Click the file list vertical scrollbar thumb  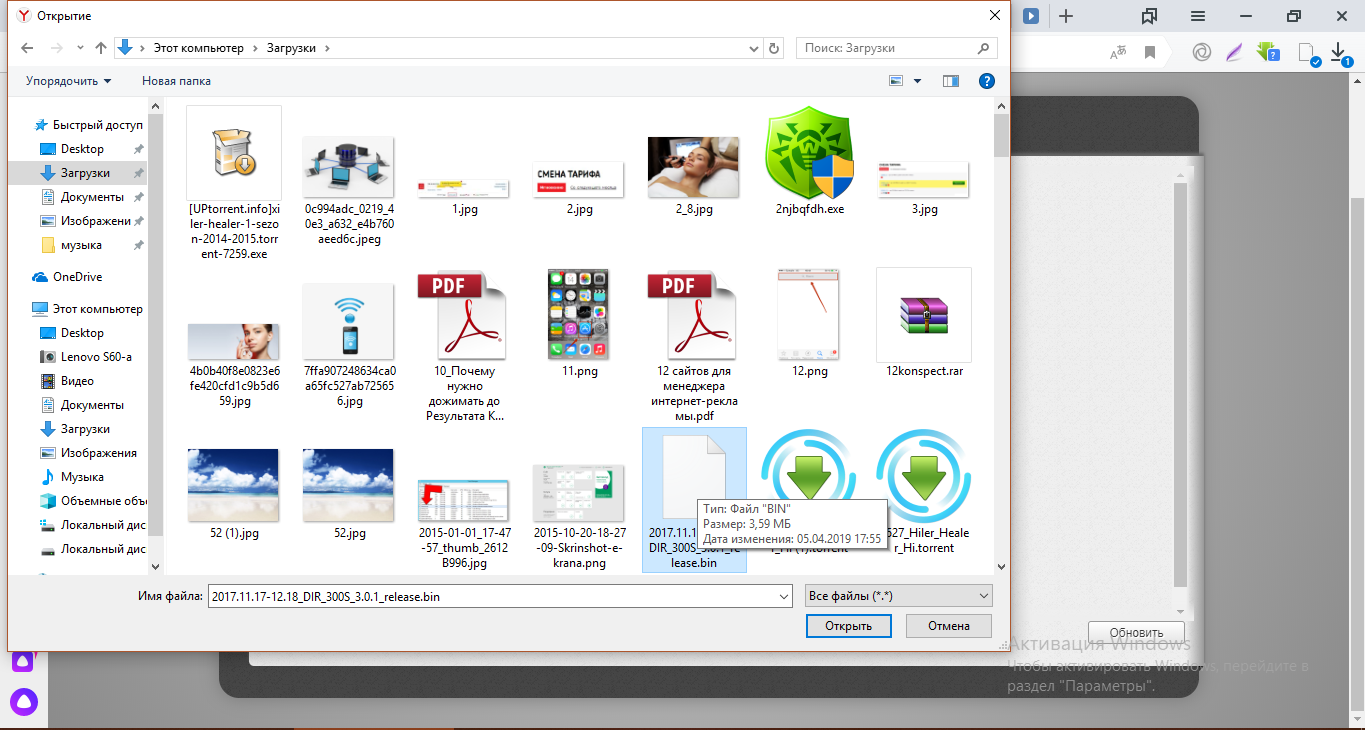[x=1001, y=135]
